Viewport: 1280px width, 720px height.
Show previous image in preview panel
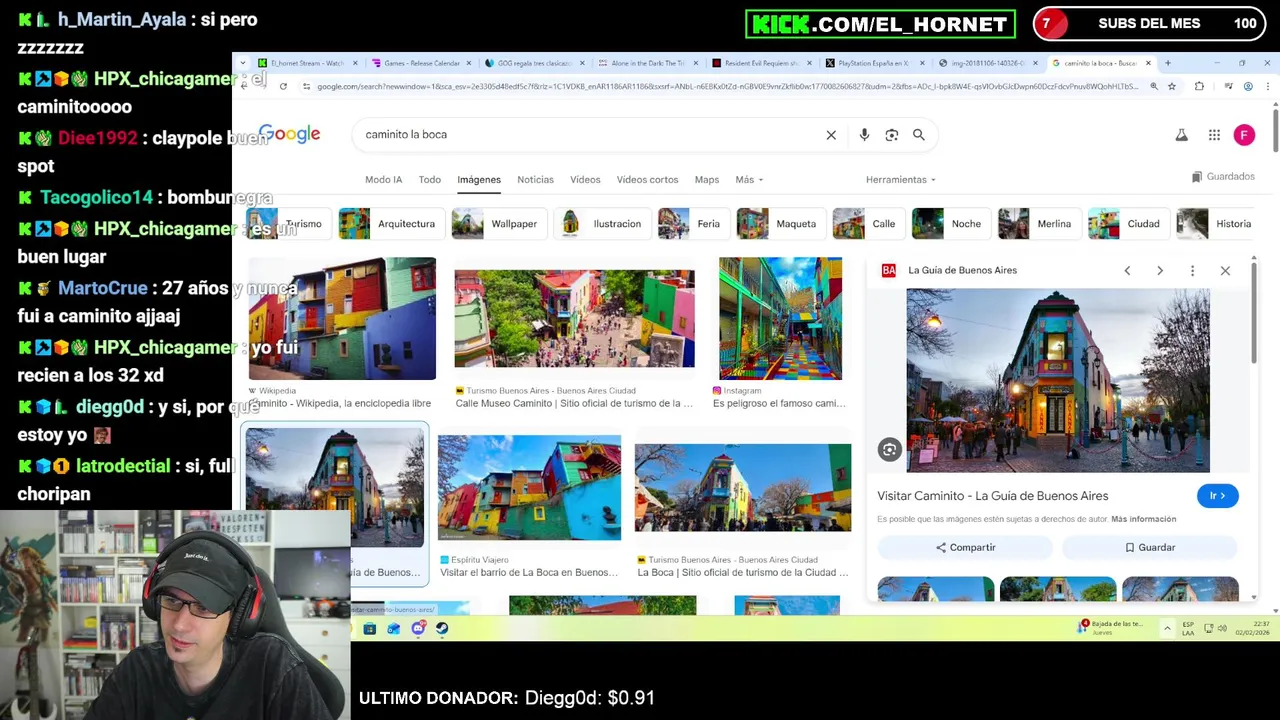pyautogui.click(x=1127, y=271)
